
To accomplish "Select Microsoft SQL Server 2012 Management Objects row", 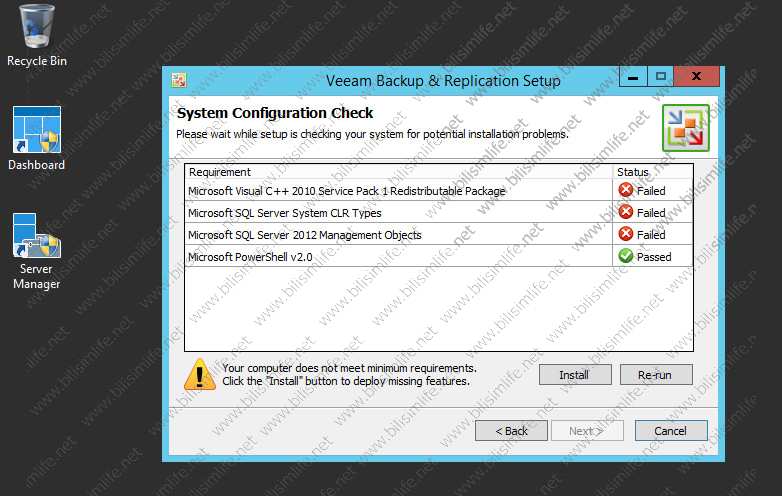I will click(439, 234).
